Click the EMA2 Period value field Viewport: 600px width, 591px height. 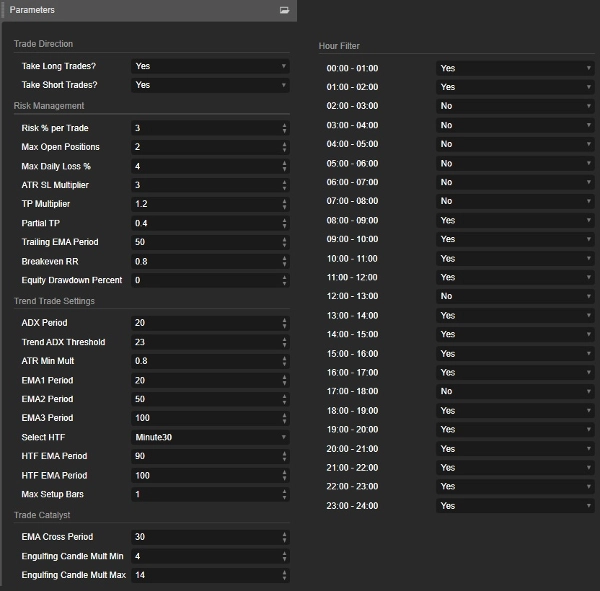point(210,399)
